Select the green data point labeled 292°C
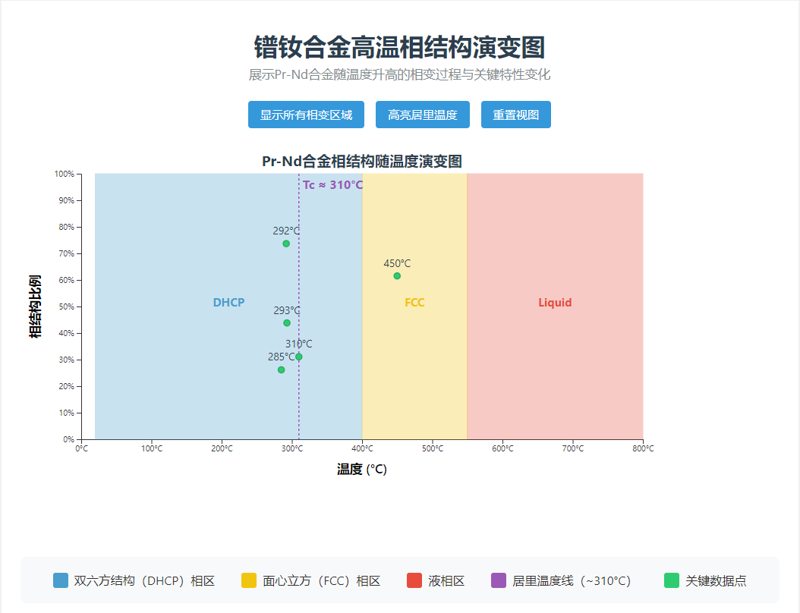Viewport: 800px width, 613px height. click(x=286, y=244)
